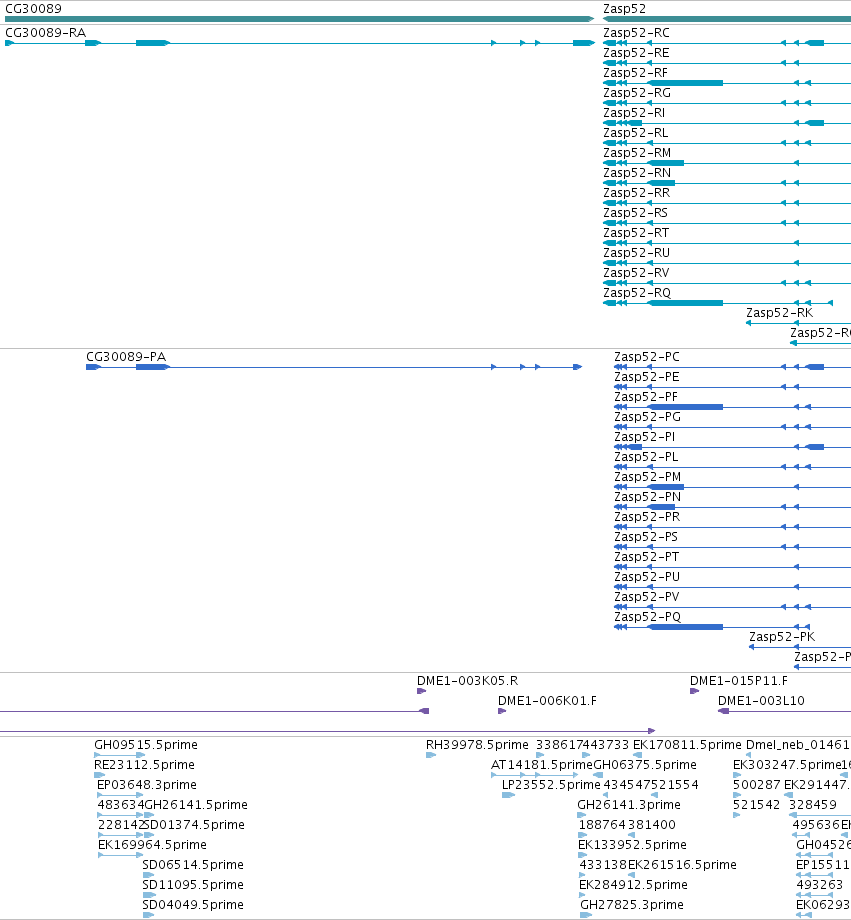Open EST SD04049.5prime
Image resolution: width=851 pixels, height=920 pixels.
pyautogui.click(x=193, y=904)
